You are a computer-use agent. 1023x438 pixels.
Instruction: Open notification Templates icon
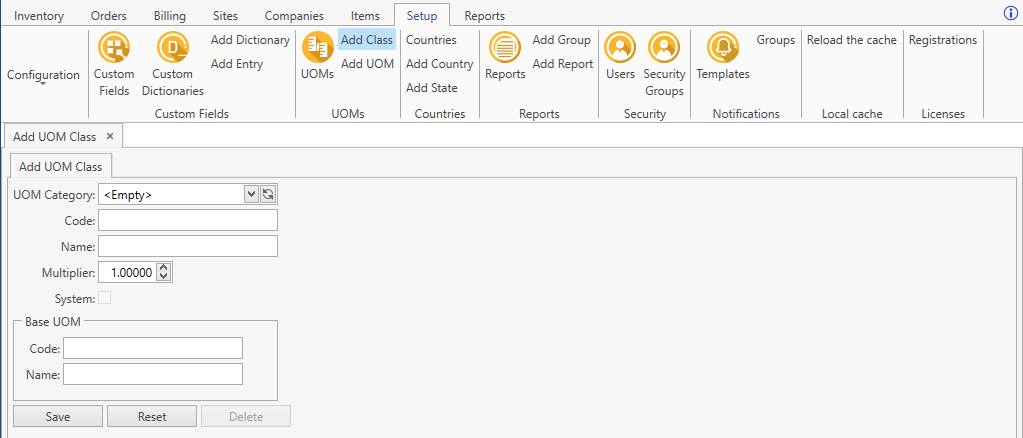(x=723, y=57)
